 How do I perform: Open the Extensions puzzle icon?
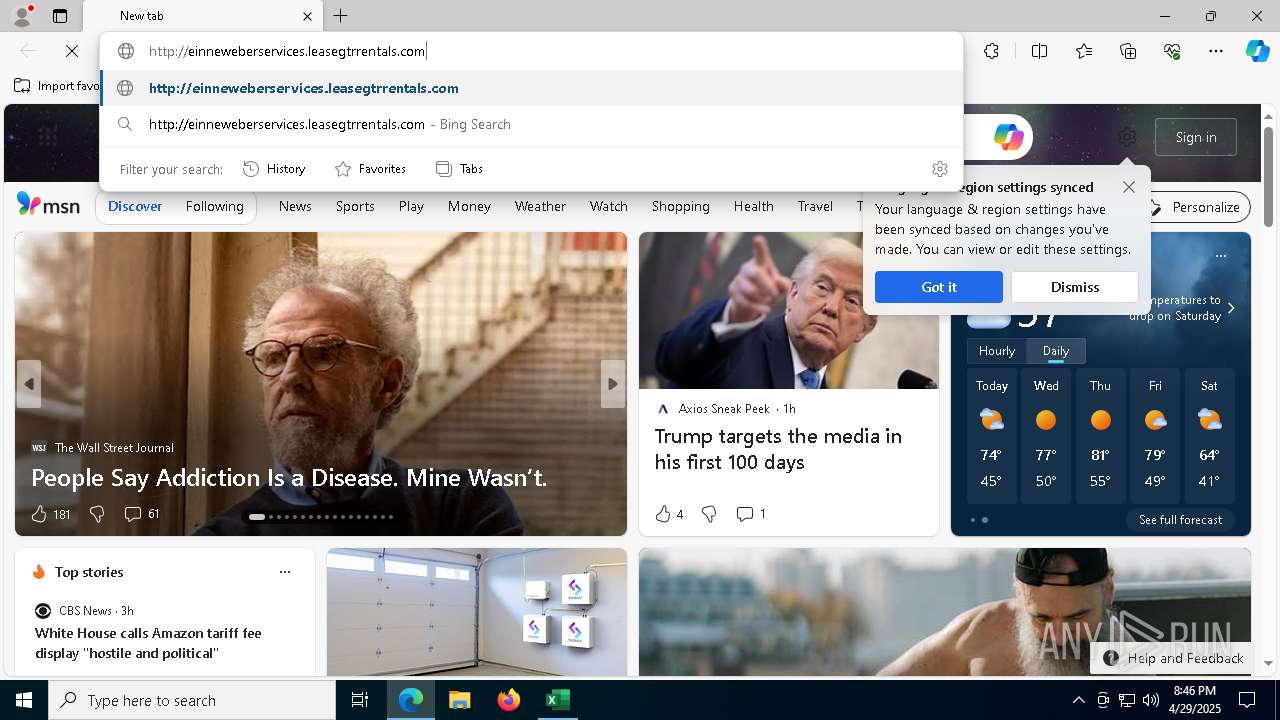991,51
